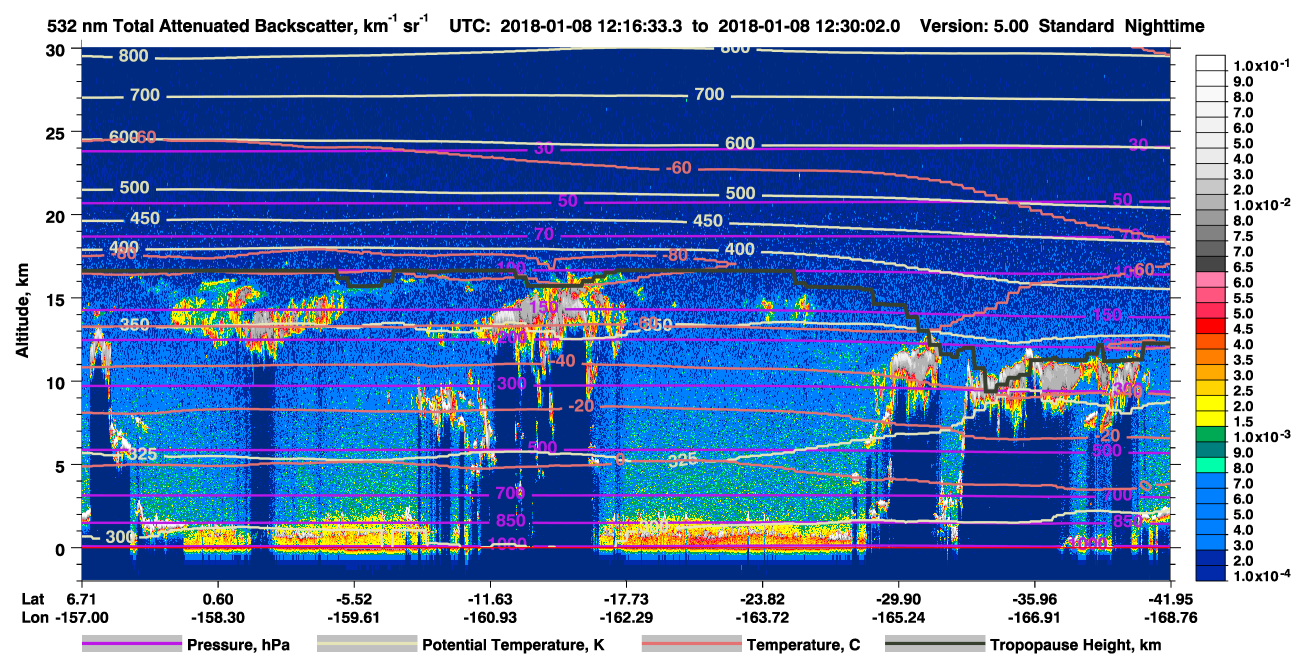Click the 'Pressure, hPa' legend label
This screenshot has height=667, width=1300.
pyautogui.click(x=238, y=645)
